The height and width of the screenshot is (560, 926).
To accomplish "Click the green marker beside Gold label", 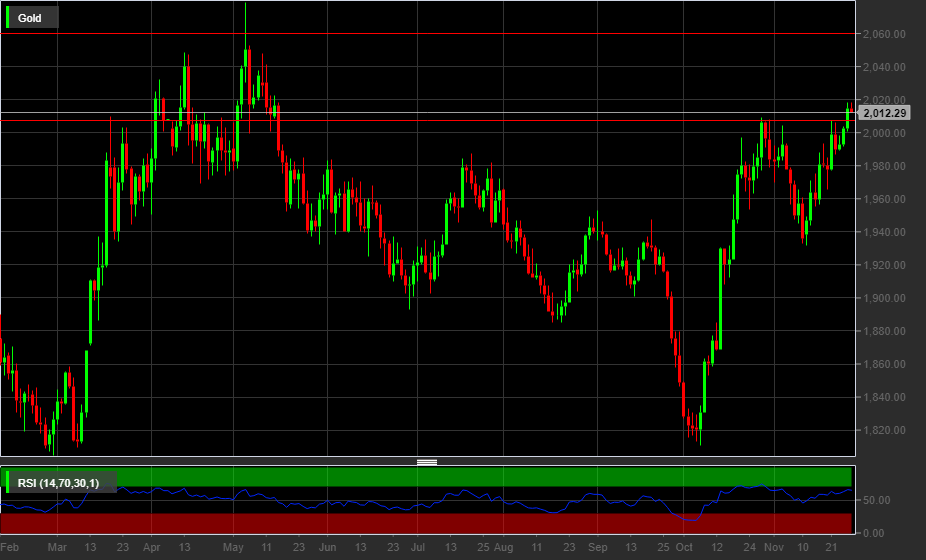I will coord(8,18).
